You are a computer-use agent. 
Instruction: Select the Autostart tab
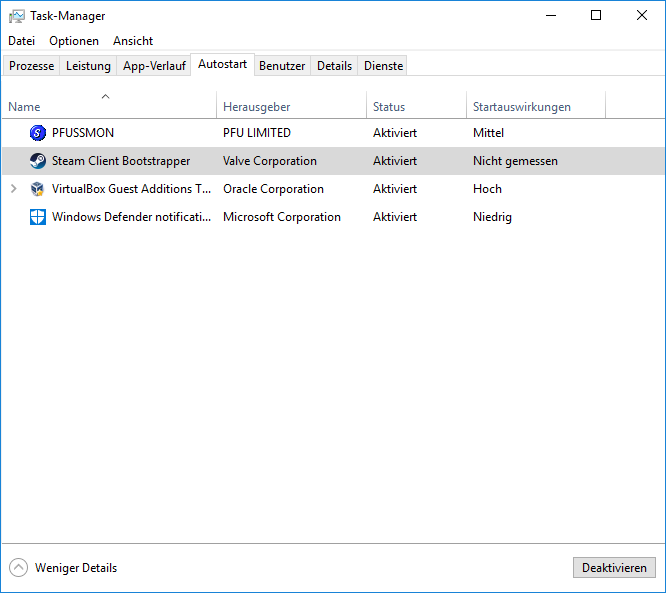(x=223, y=64)
